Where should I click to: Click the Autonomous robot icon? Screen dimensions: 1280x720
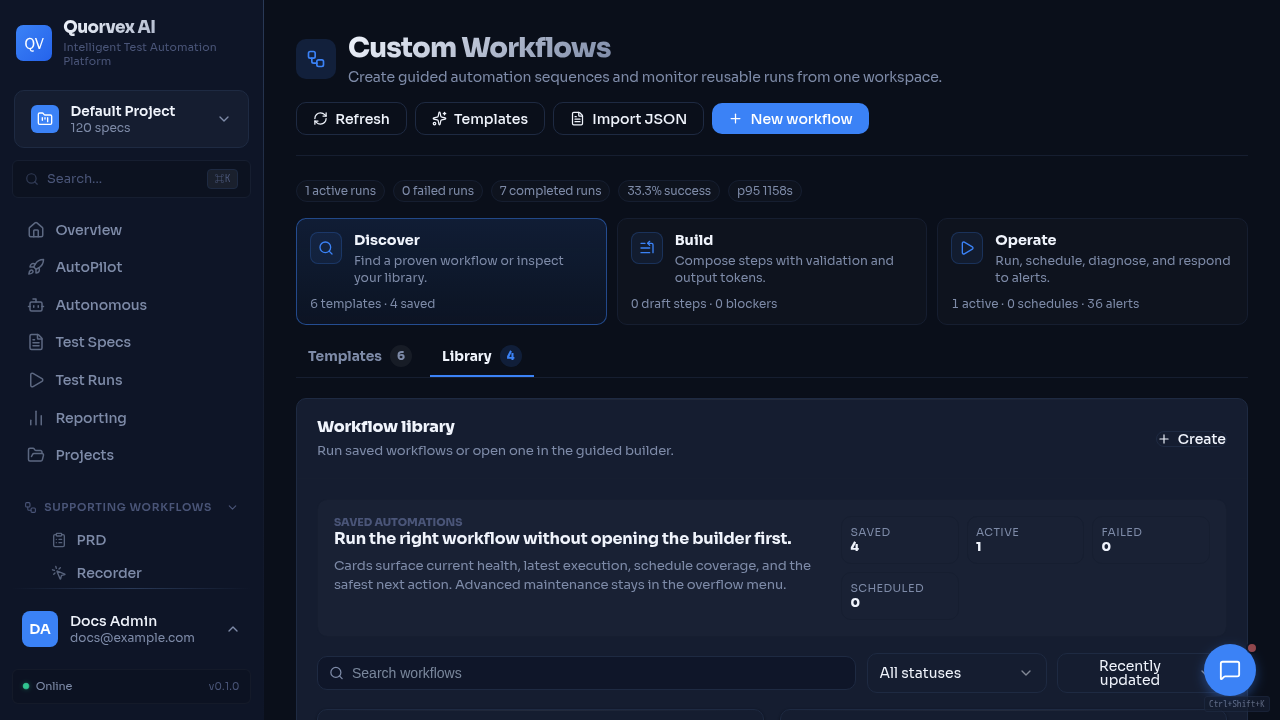[36, 305]
